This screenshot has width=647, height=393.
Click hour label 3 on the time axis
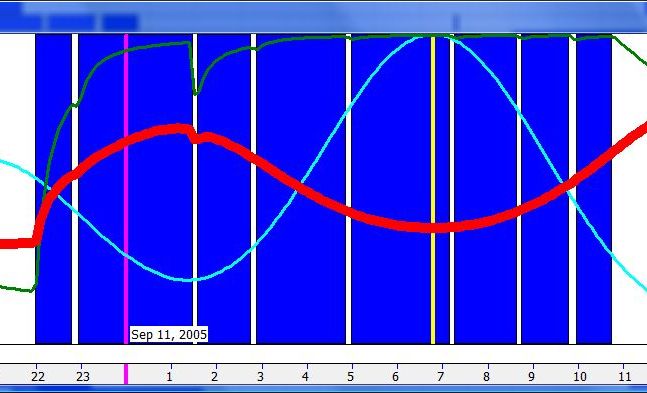[x=260, y=377]
